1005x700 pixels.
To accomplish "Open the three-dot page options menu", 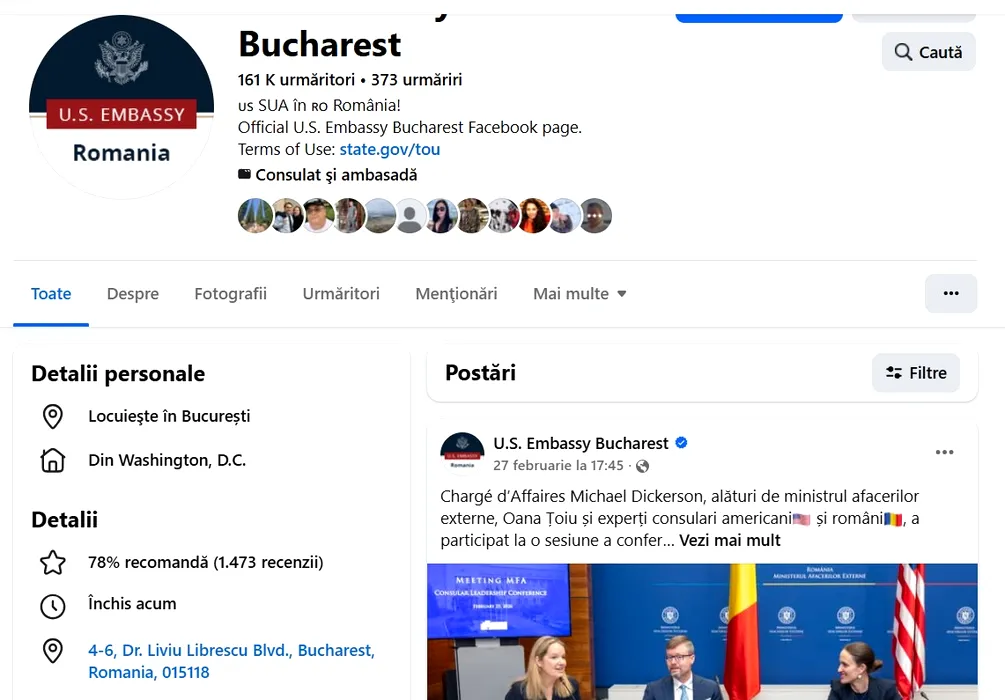I will coord(951,294).
